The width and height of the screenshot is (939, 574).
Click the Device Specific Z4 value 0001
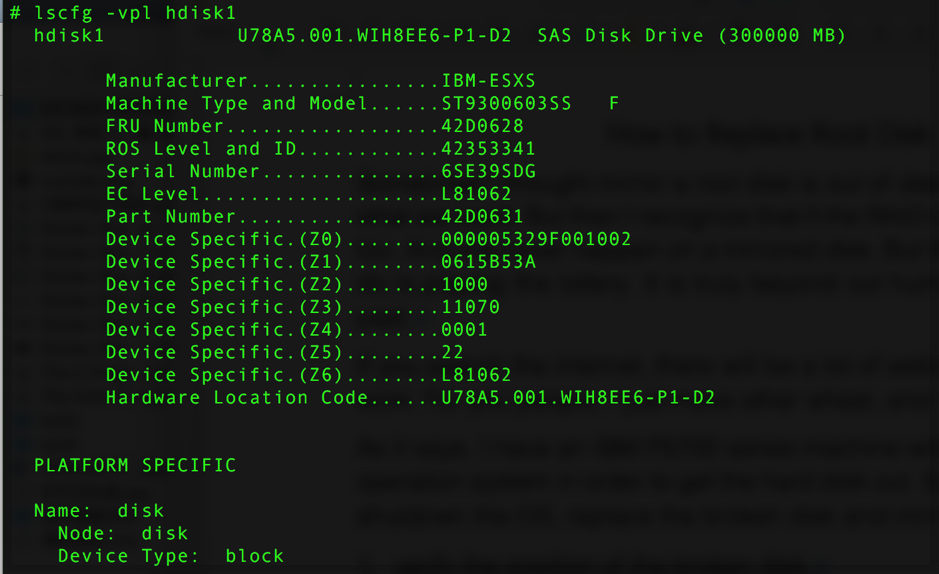[464, 330]
